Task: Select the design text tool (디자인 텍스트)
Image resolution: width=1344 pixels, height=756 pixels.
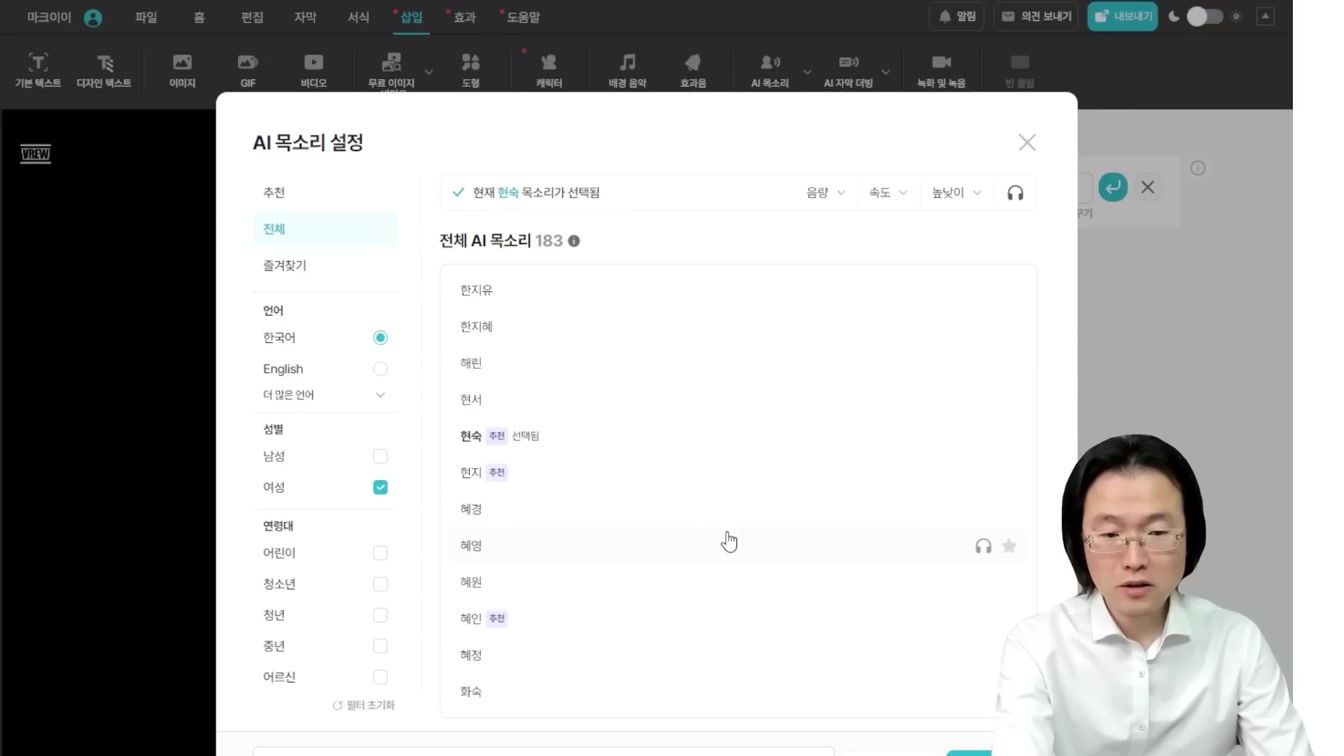Action: pyautogui.click(x=104, y=70)
